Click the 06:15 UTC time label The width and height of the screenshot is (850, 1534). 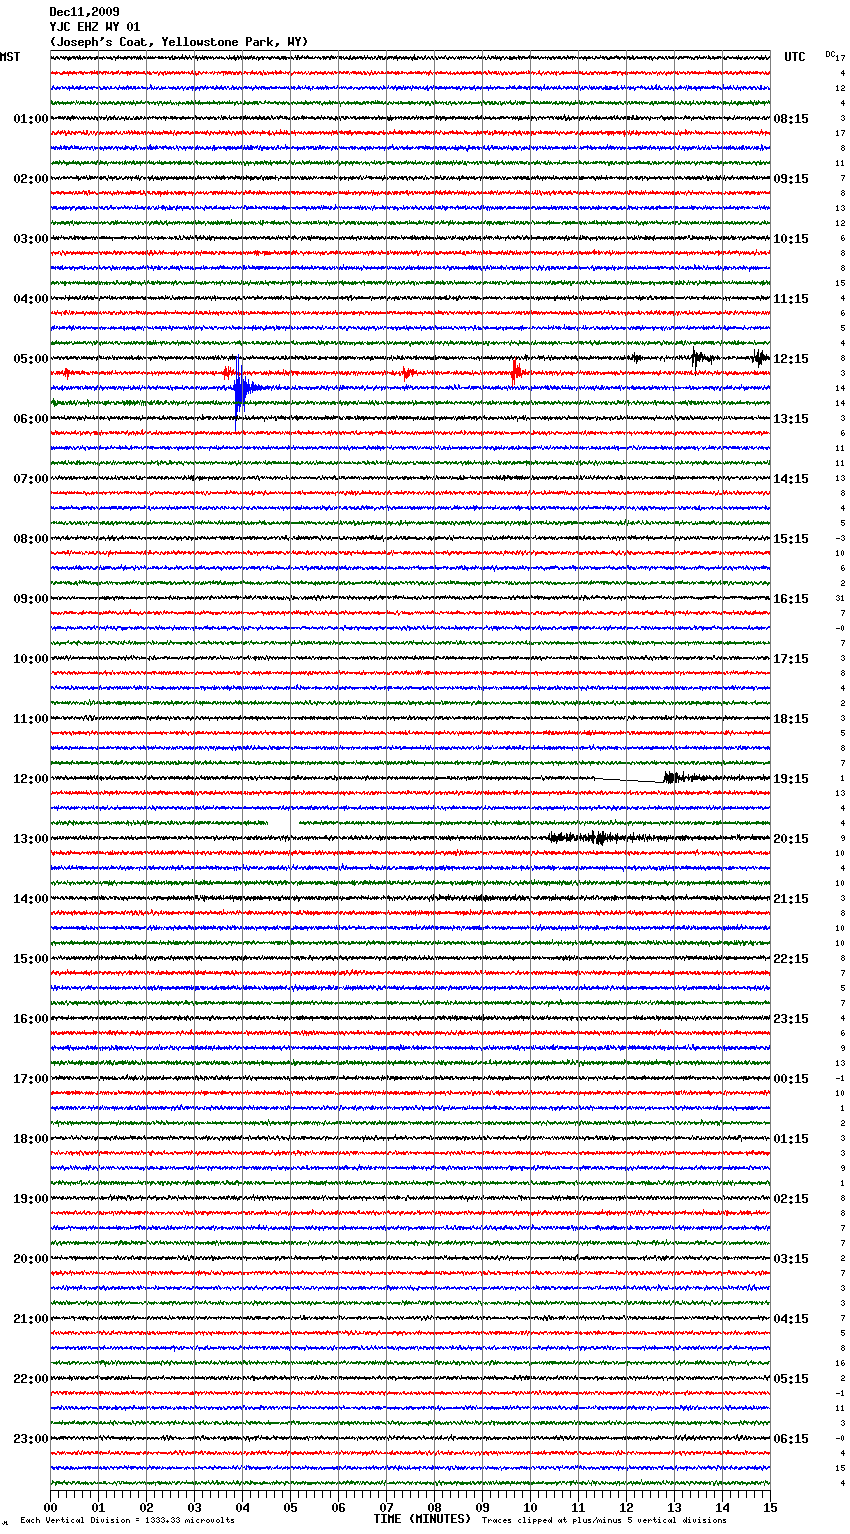791,1439
